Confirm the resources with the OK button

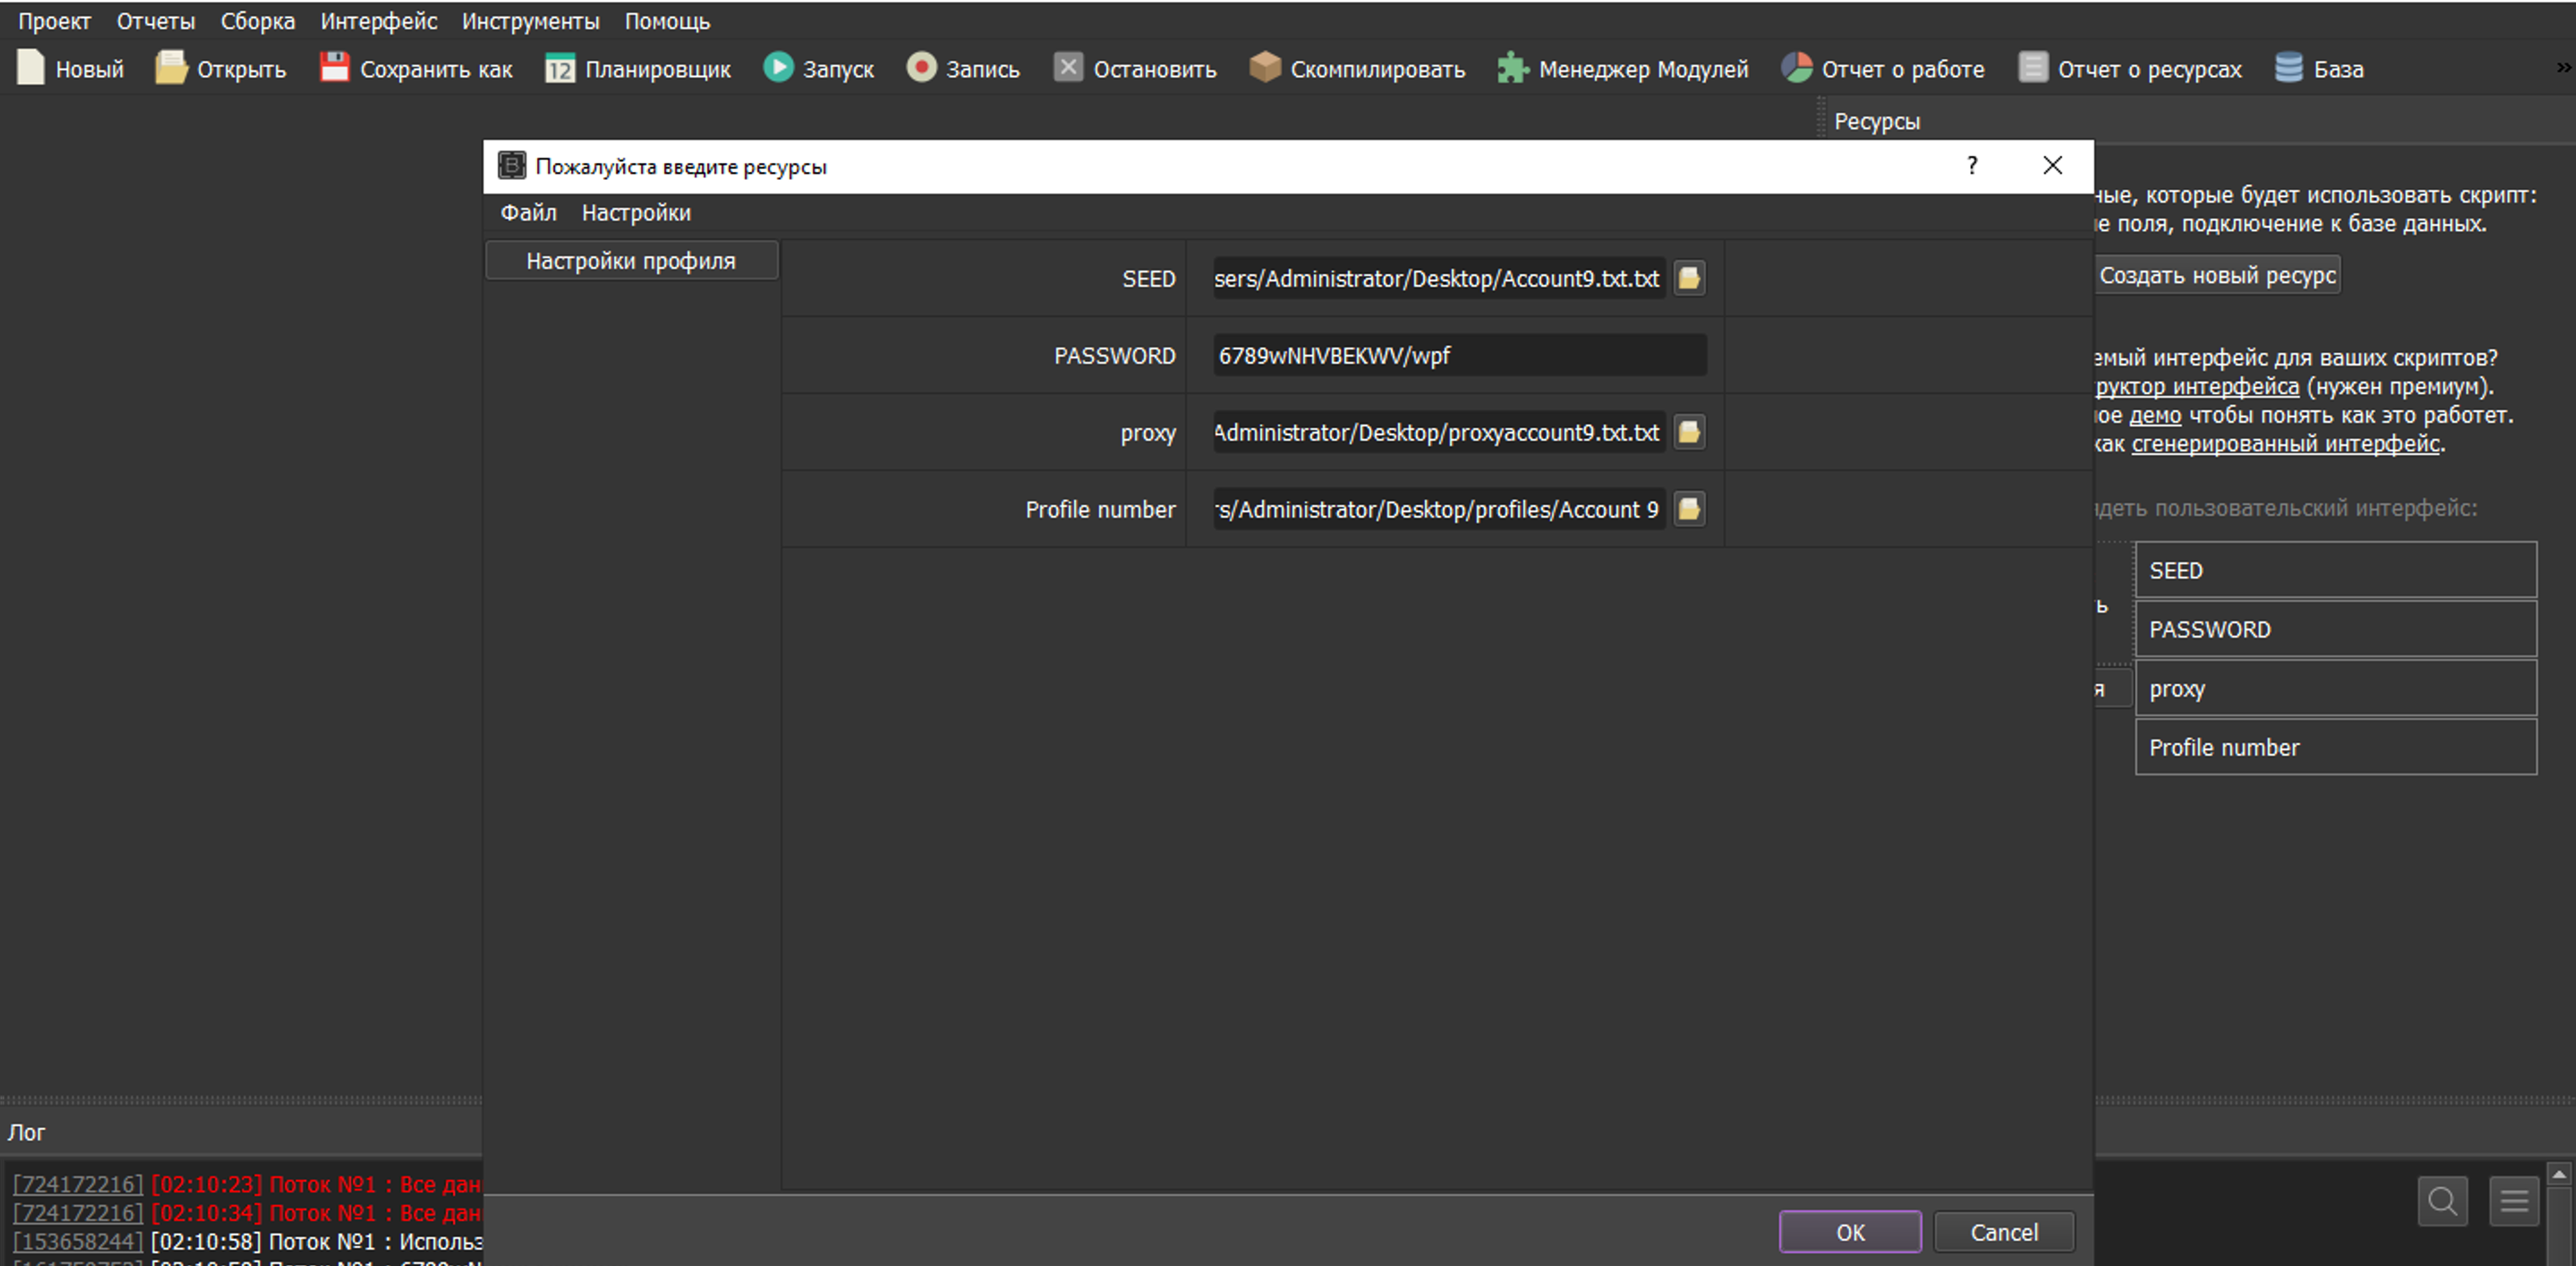[x=1849, y=1232]
